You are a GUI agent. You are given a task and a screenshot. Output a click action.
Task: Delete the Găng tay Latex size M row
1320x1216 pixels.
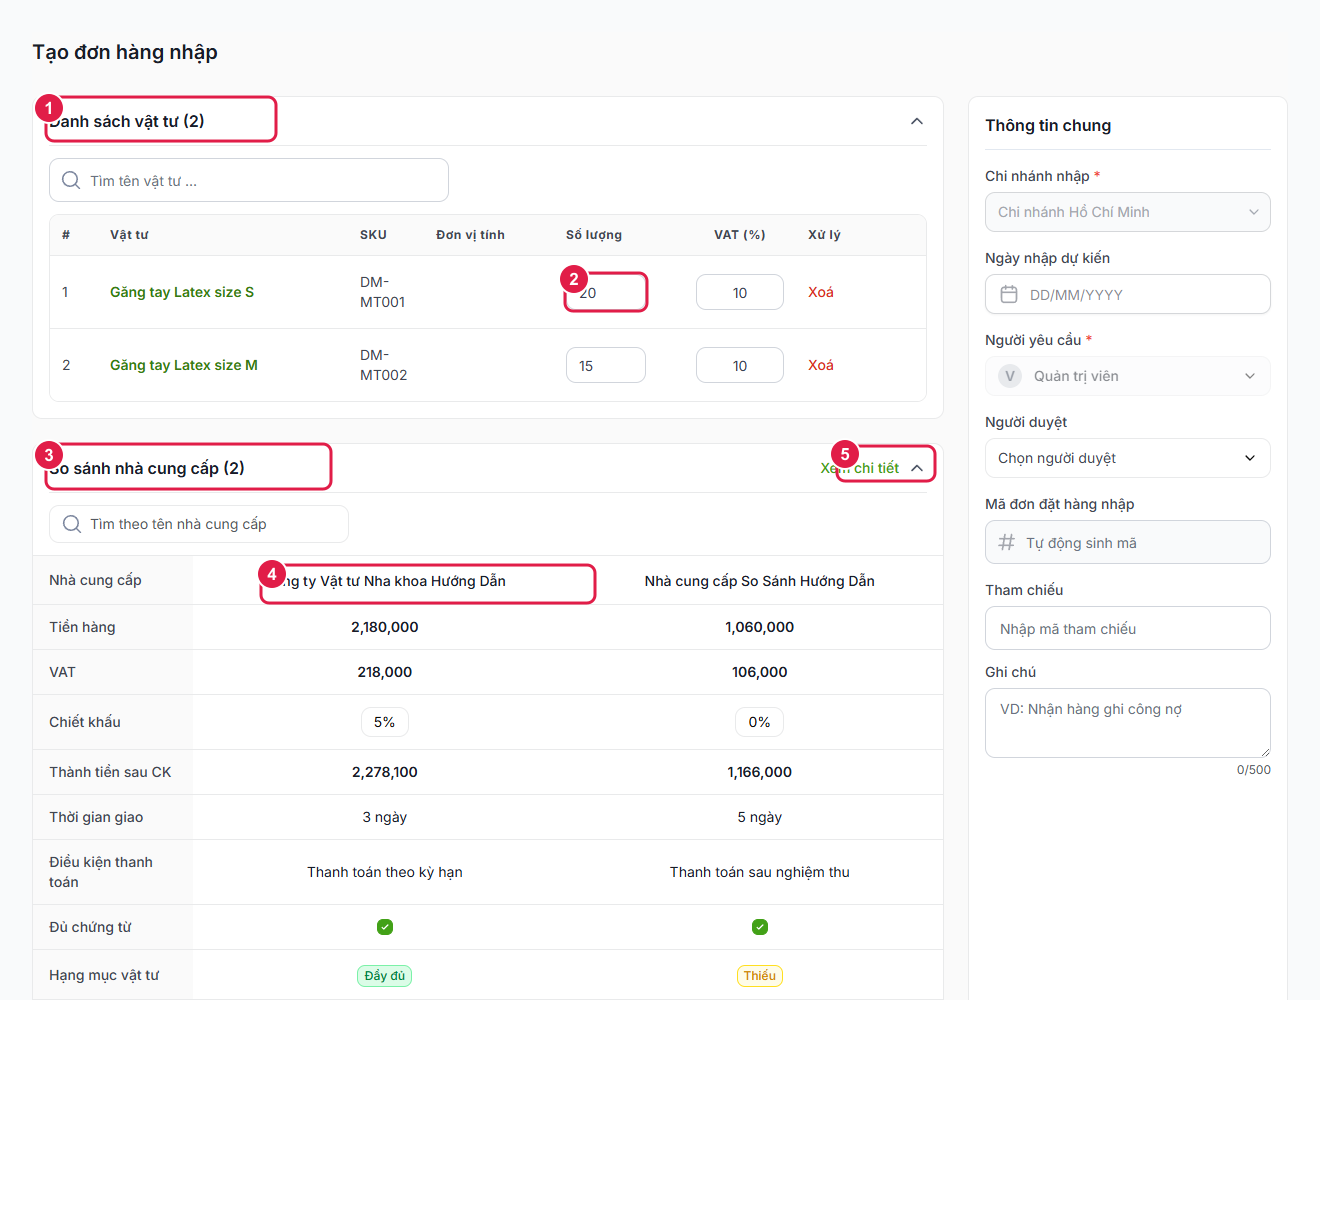click(x=821, y=365)
